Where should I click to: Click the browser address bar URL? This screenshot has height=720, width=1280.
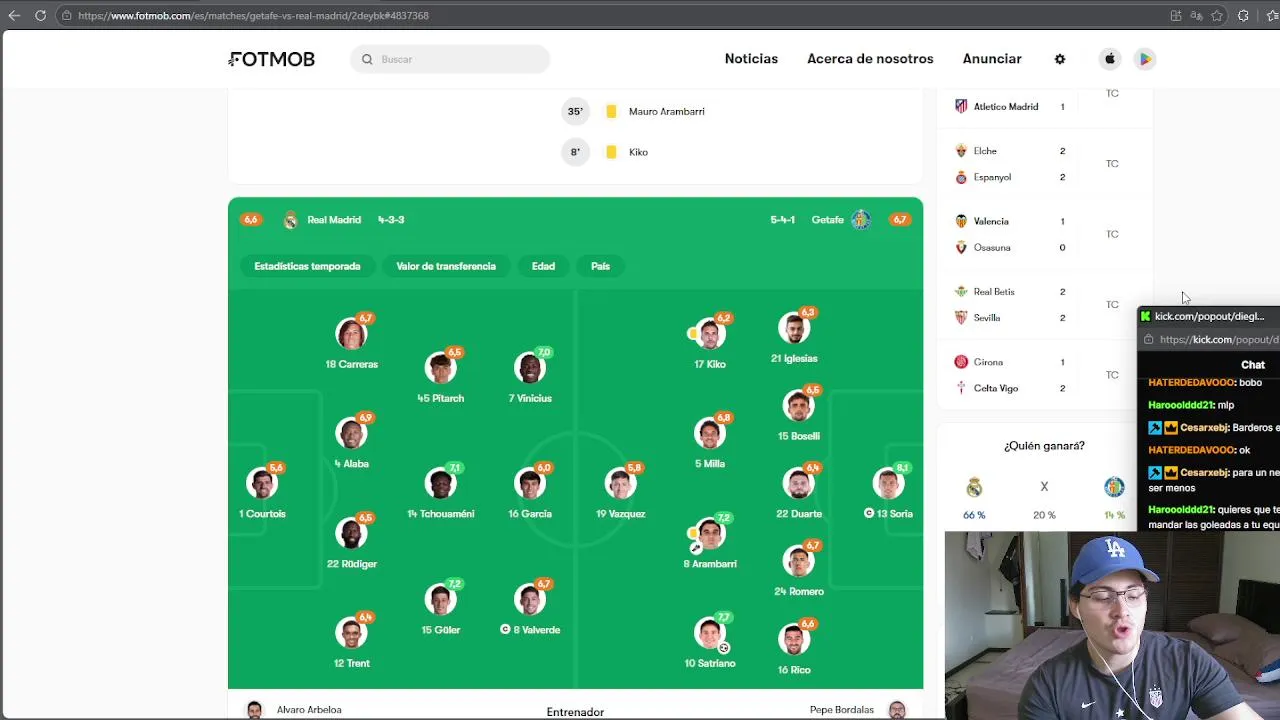pos(253,16)
